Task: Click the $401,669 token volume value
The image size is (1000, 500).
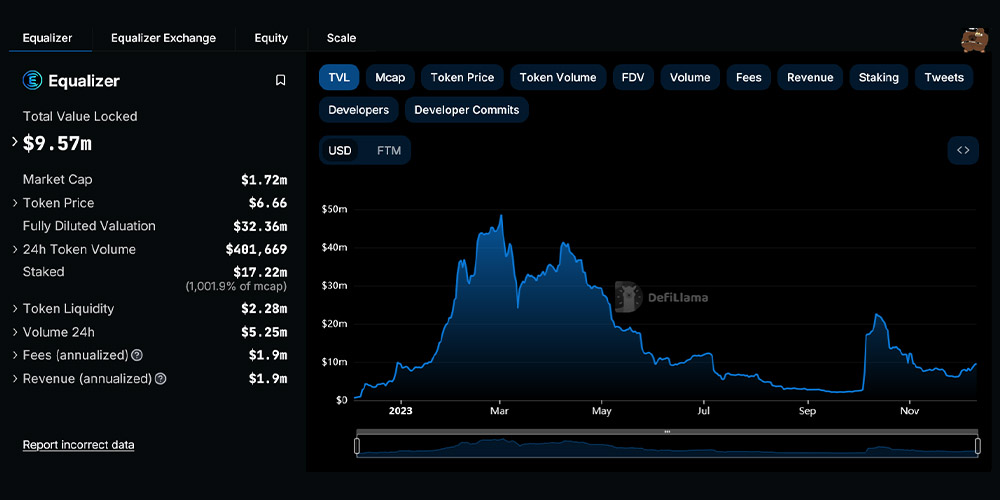Action: pyautogui.click(x=256, y=249)
